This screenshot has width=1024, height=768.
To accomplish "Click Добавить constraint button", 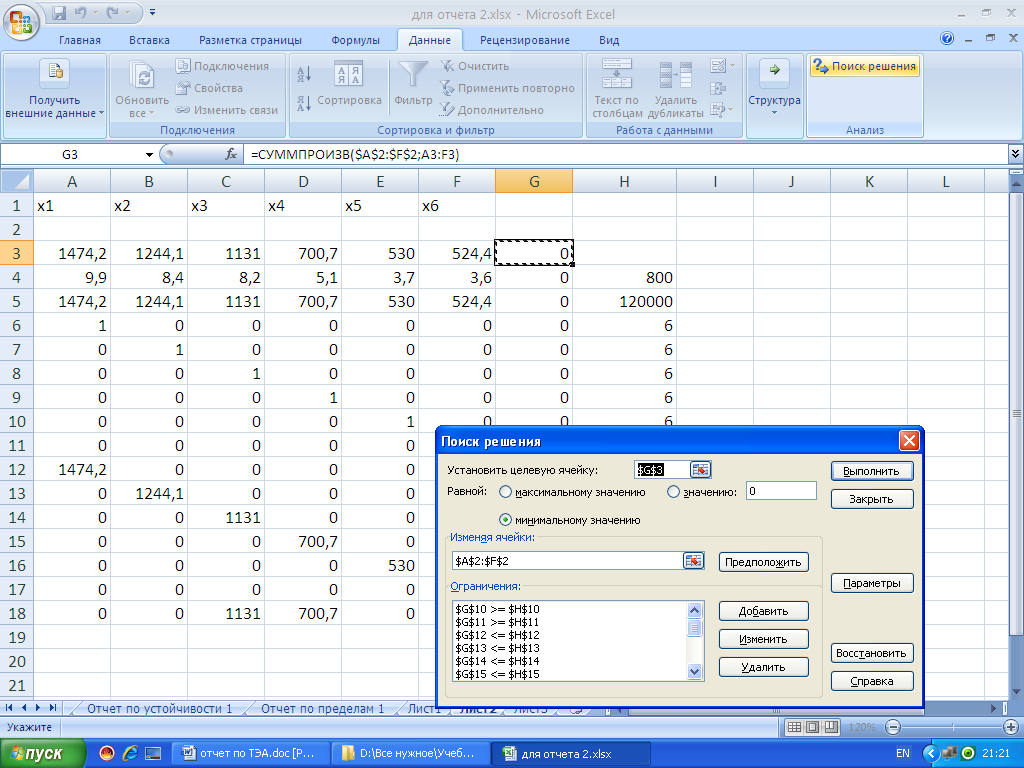I will click(763, 611).
